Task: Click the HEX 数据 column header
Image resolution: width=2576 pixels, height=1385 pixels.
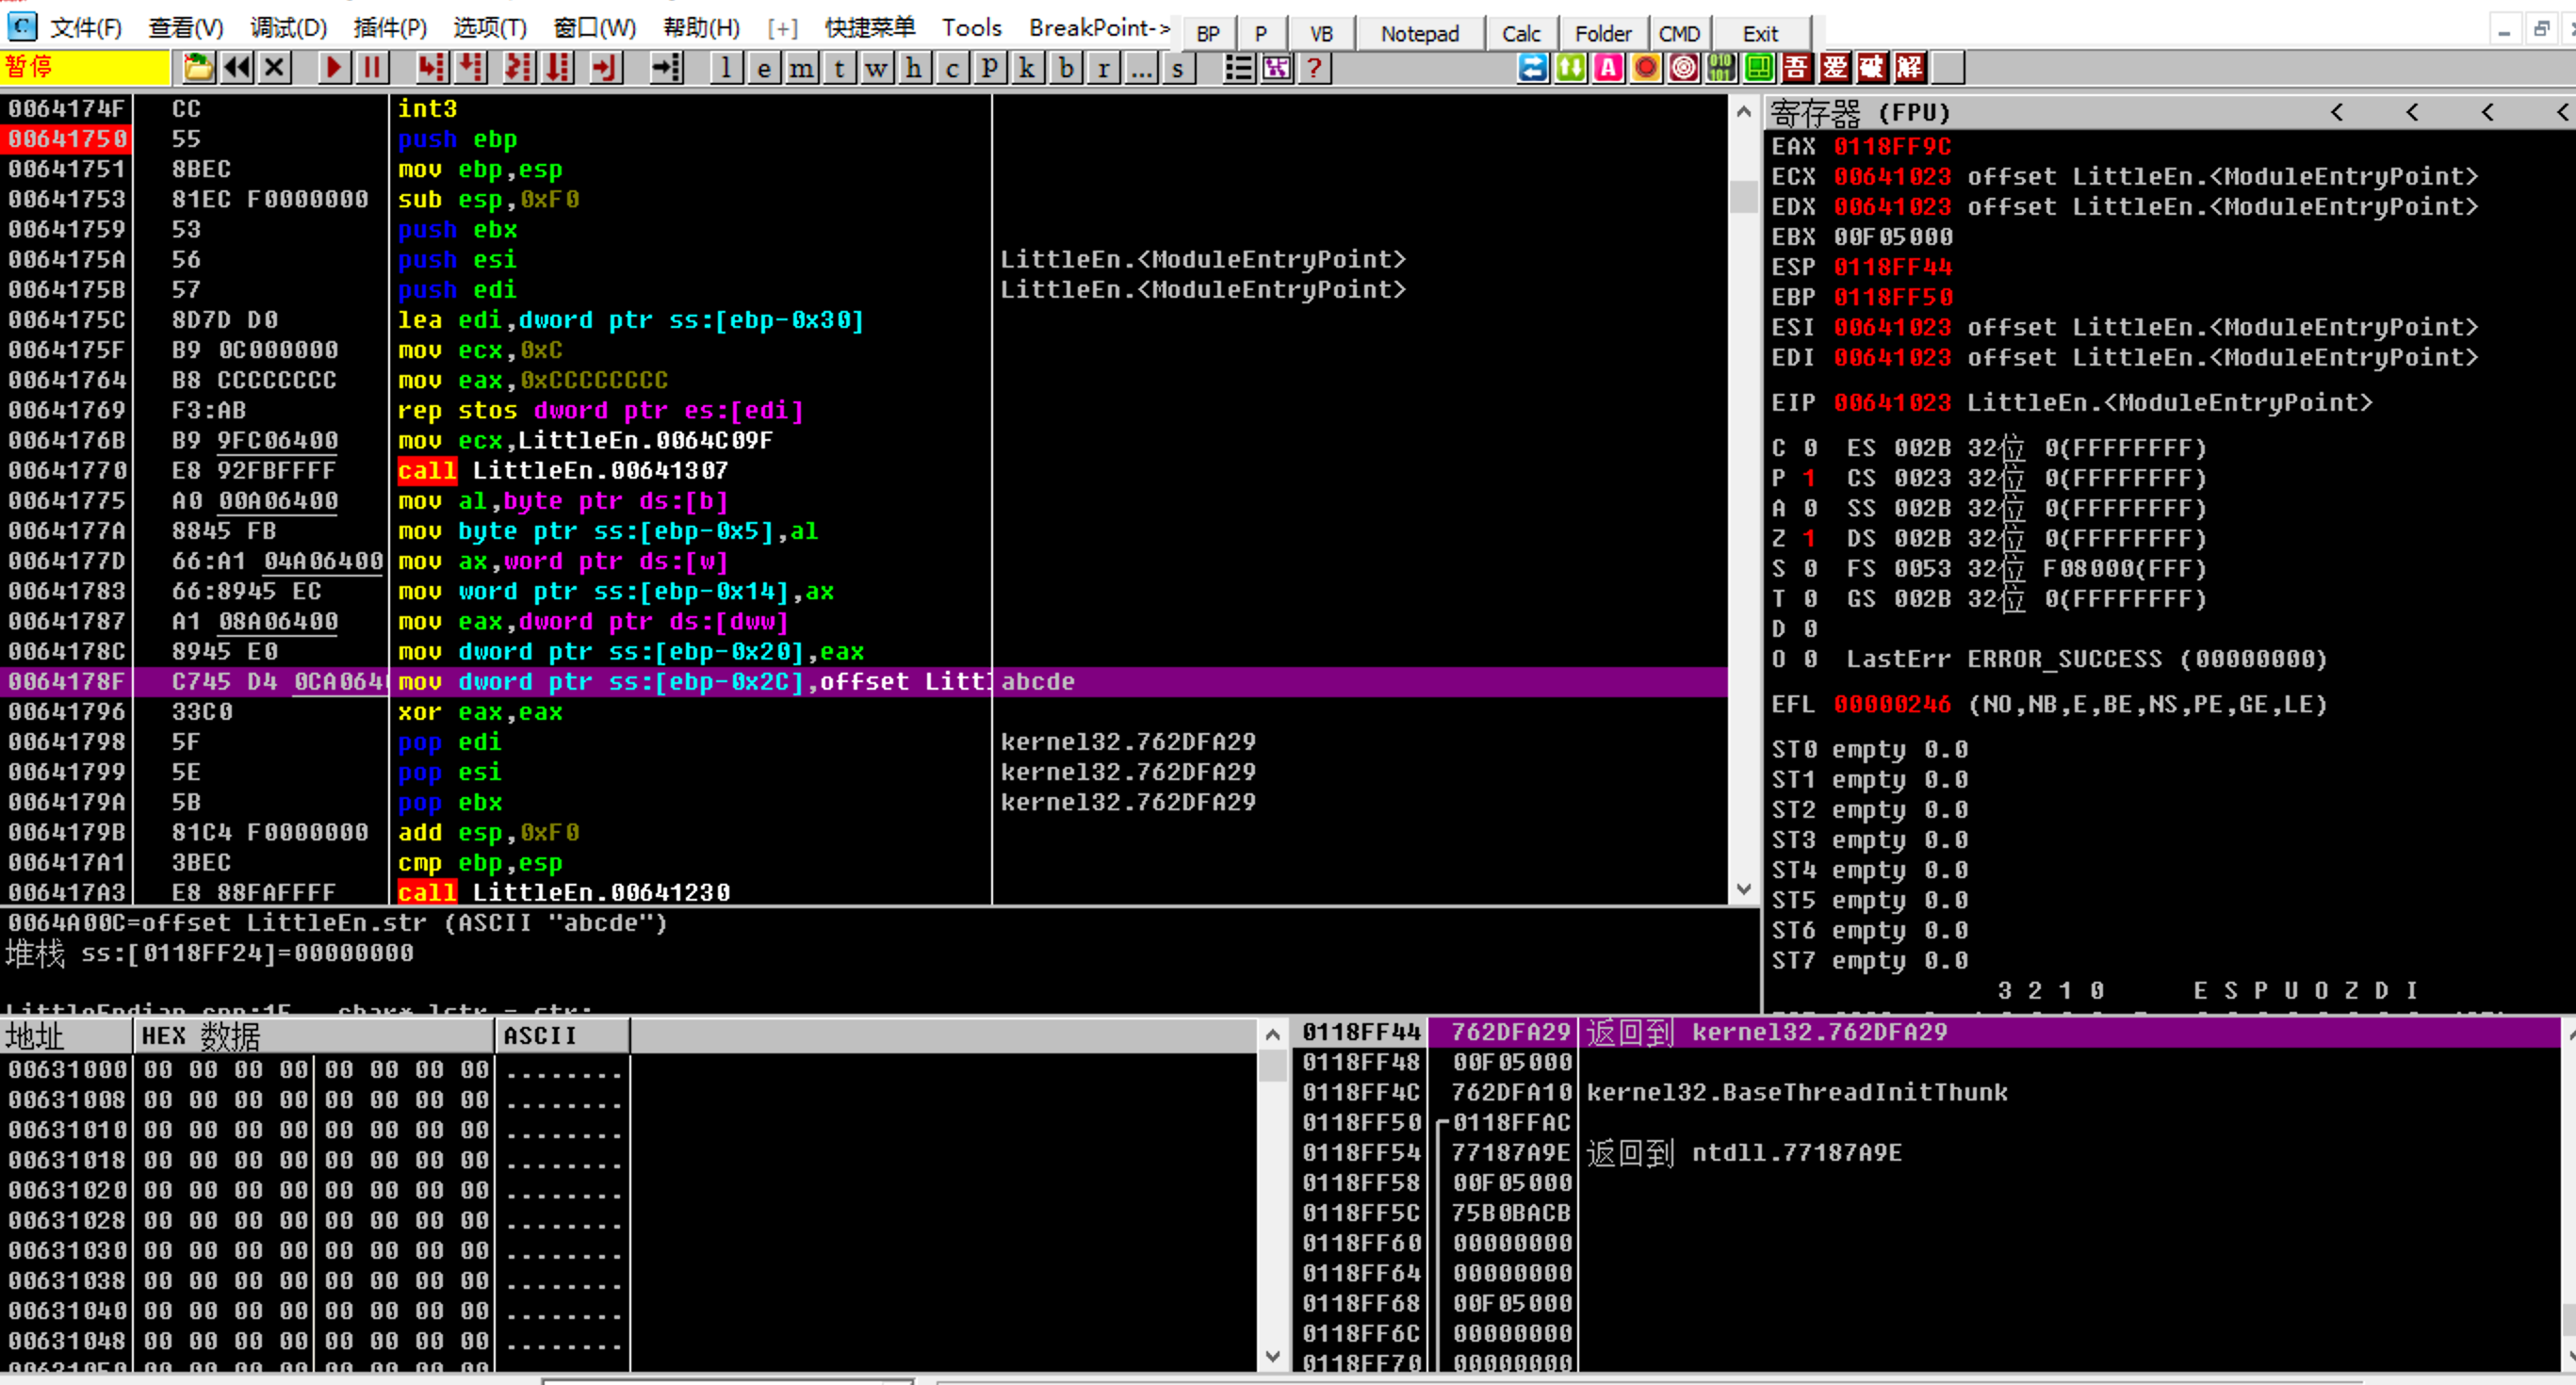Action: pos(314,1035)
